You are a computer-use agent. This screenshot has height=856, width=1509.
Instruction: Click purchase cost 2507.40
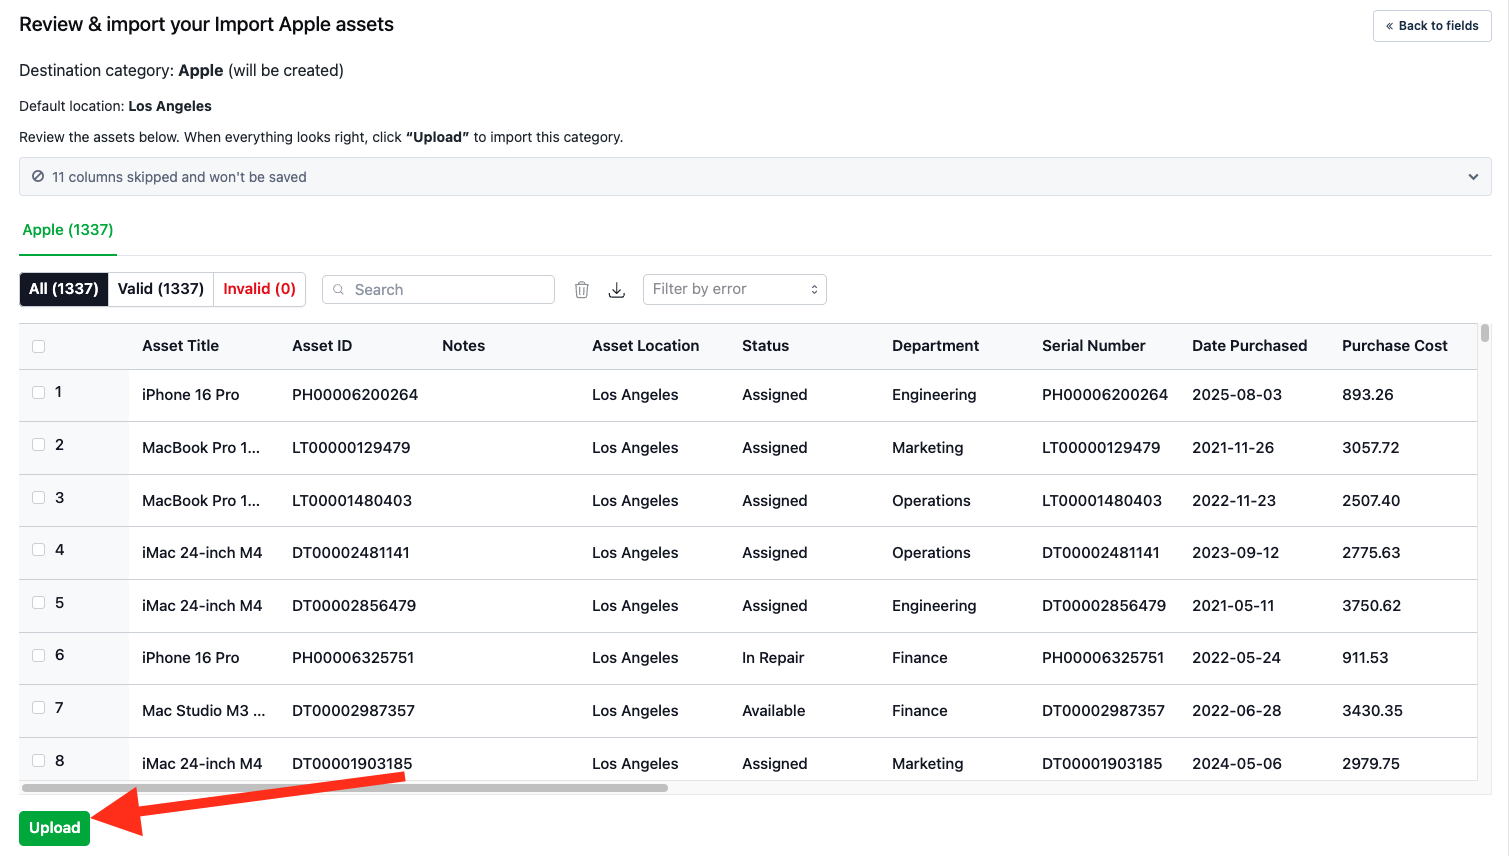(x=1371, y=501)
